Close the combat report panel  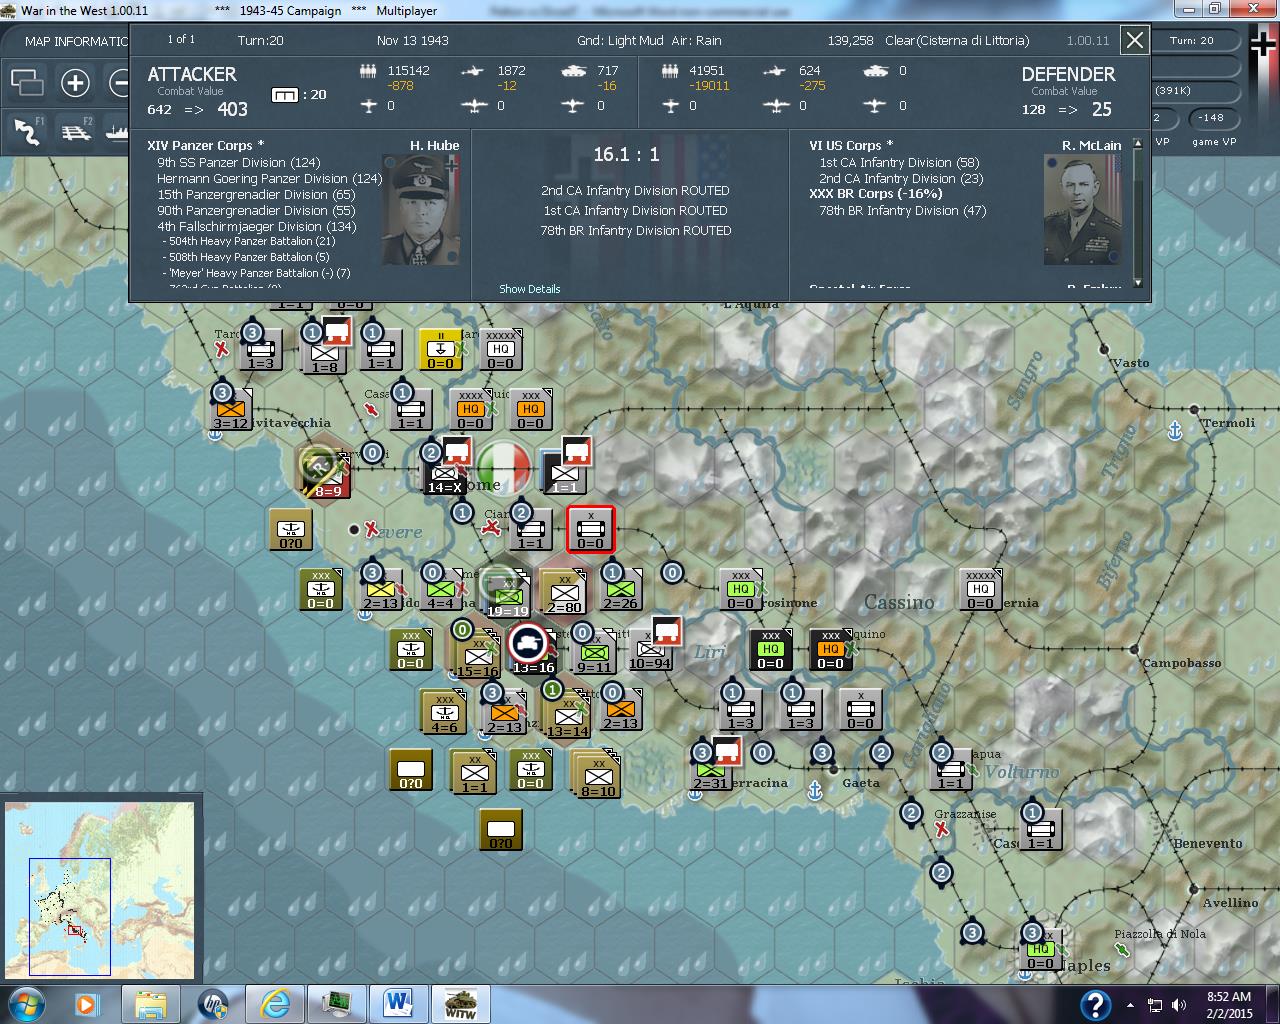(1135, 40)
